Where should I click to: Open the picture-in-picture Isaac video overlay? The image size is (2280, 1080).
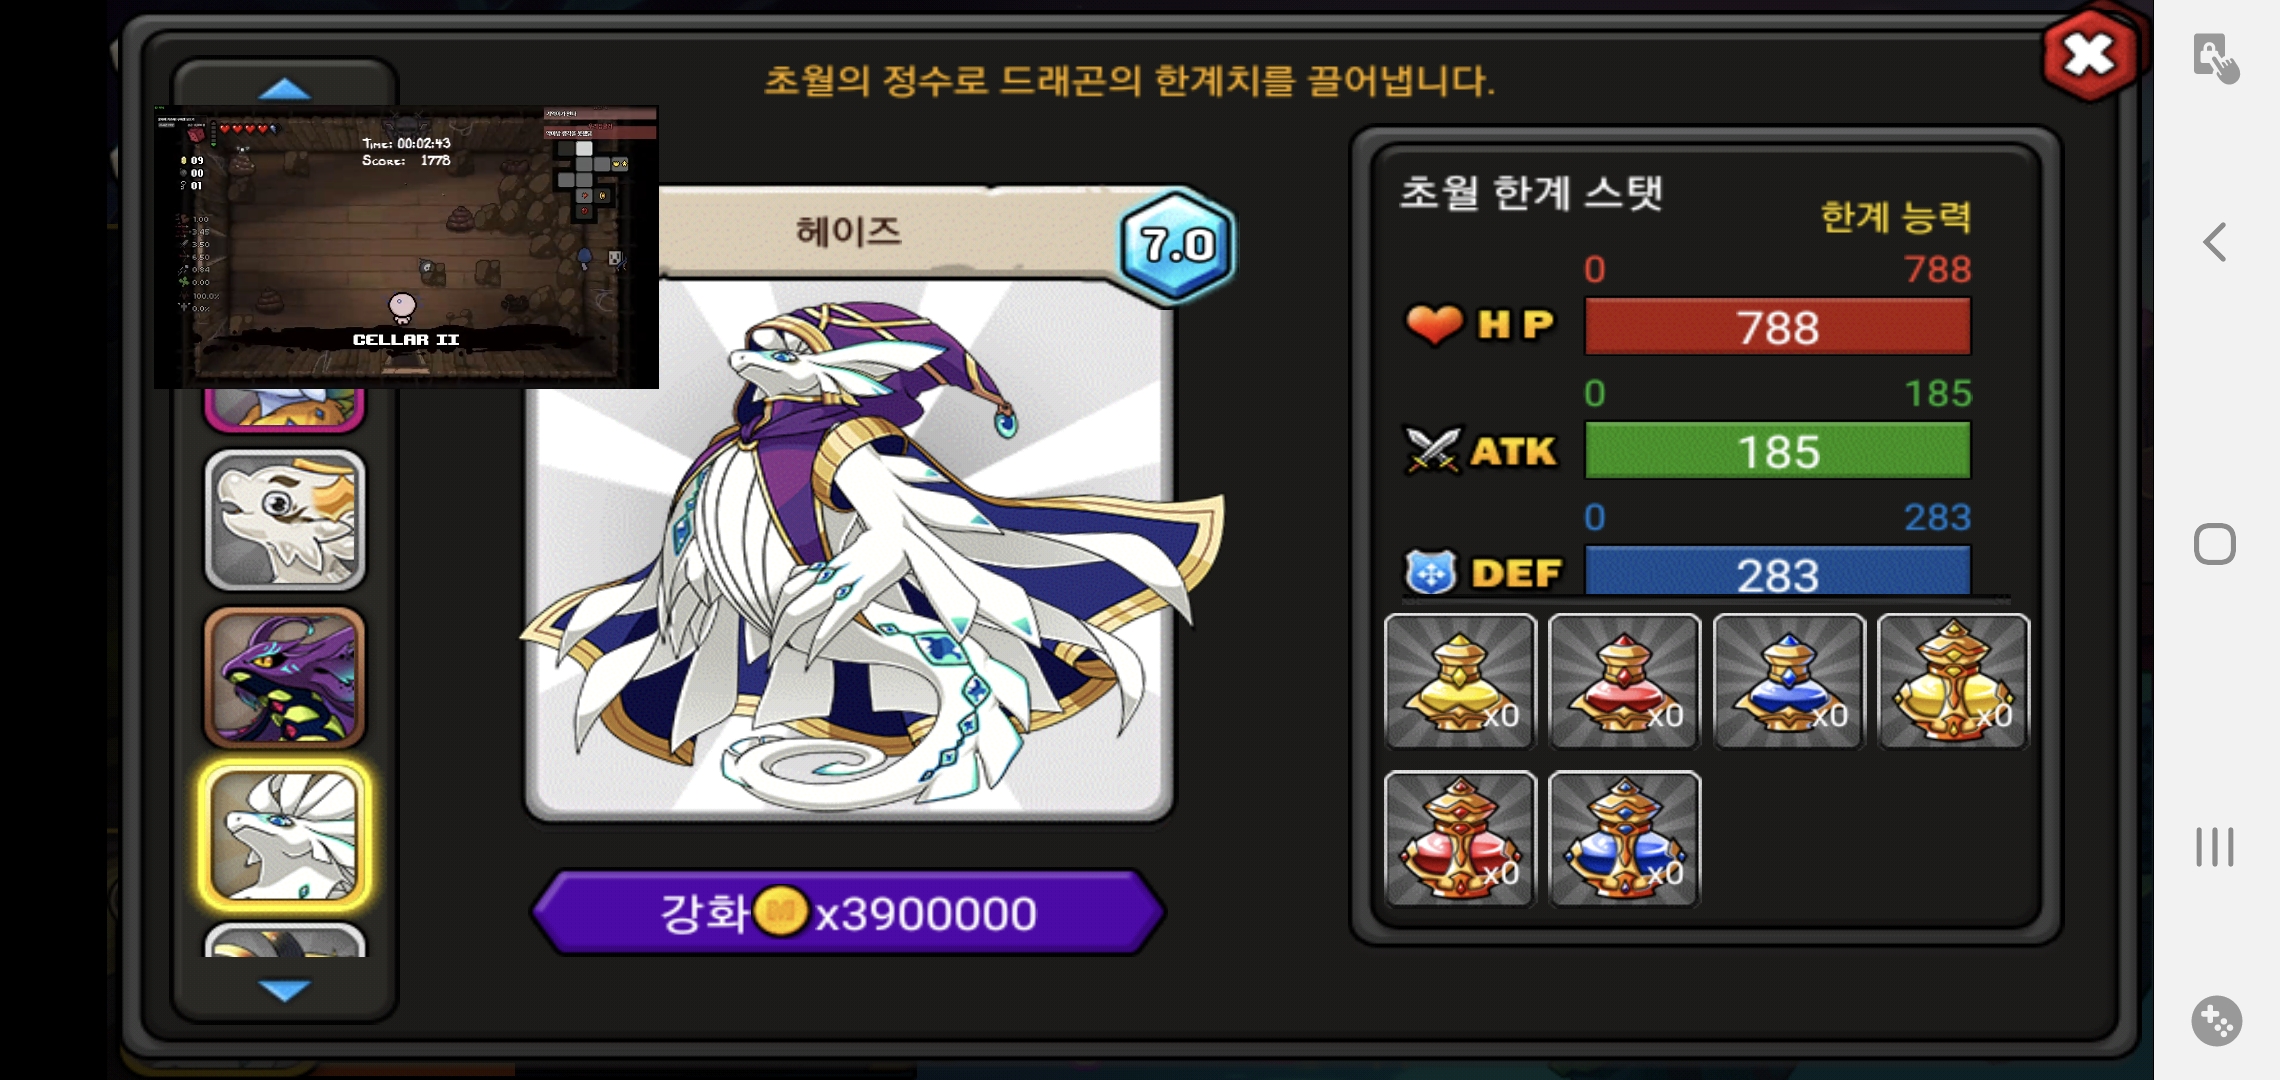pos(406,246)
